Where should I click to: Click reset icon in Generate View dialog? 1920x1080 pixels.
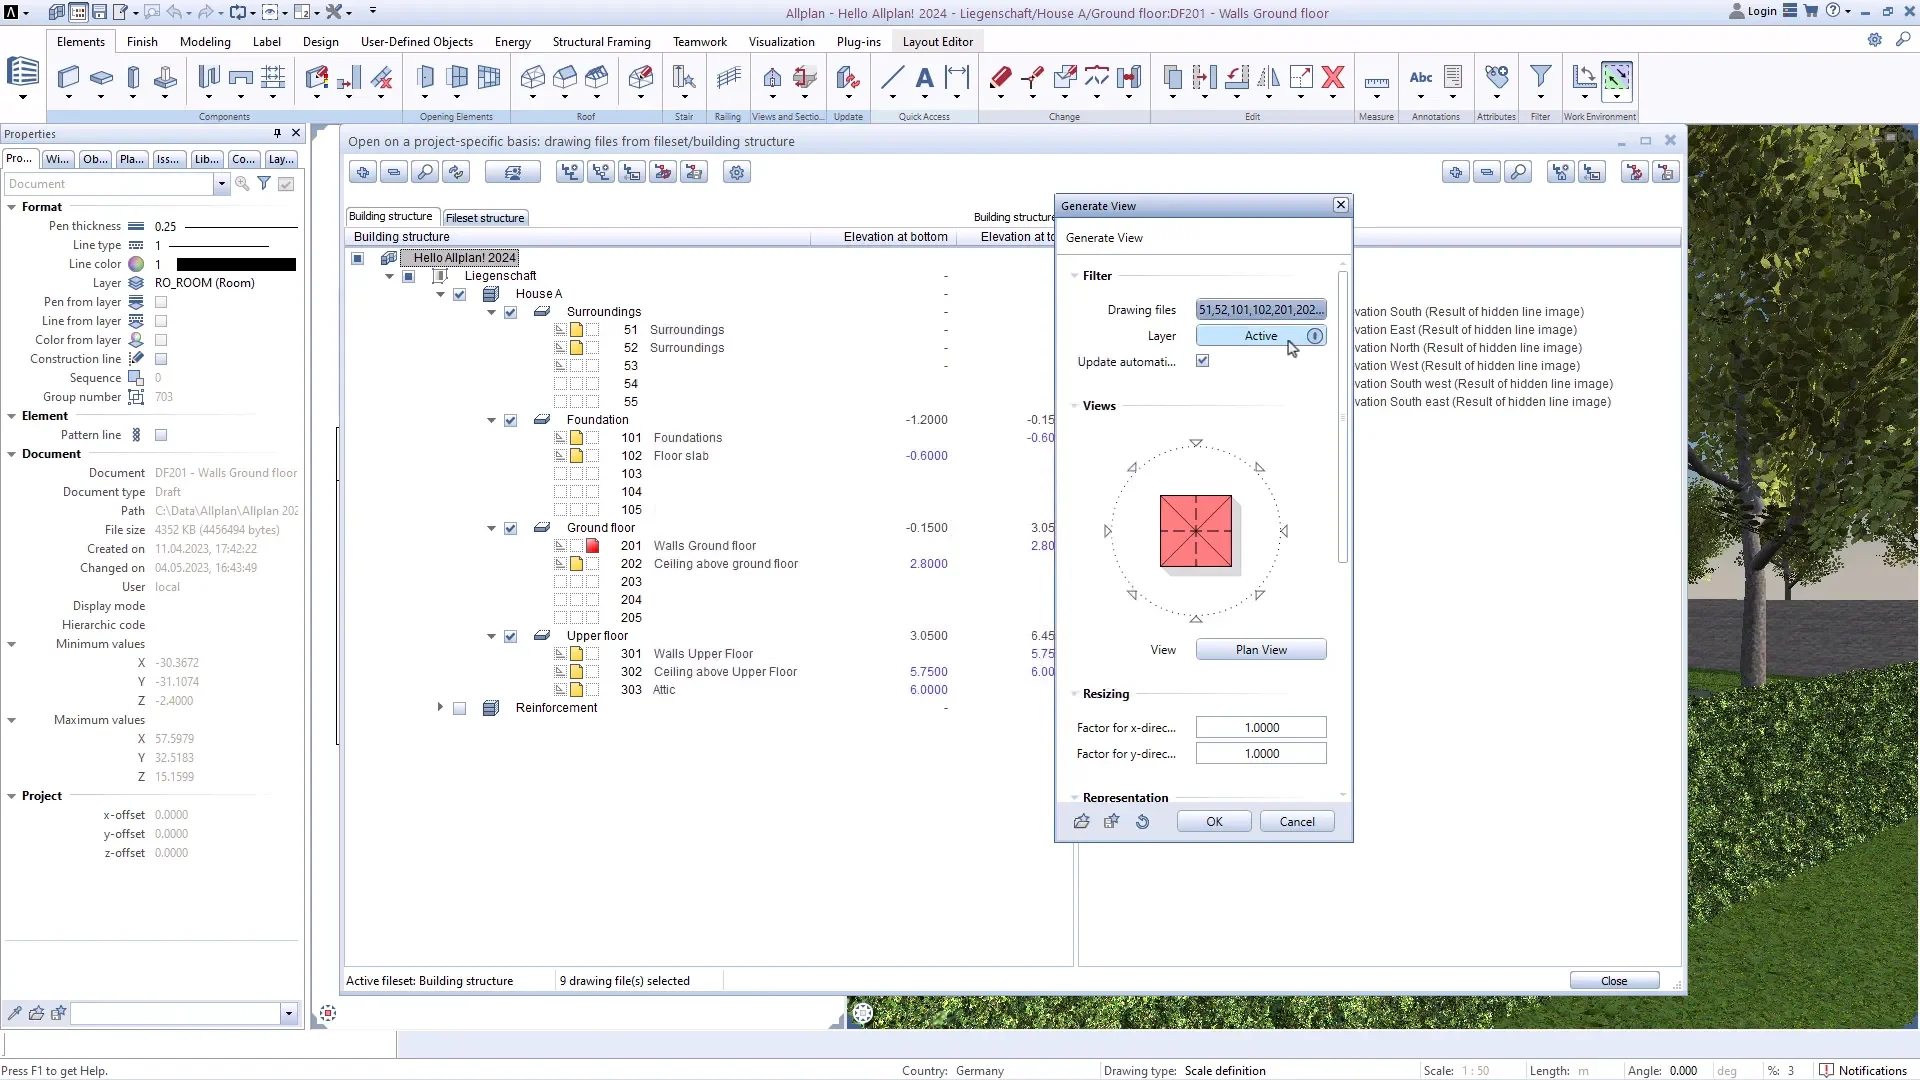tap(1142, 821)
